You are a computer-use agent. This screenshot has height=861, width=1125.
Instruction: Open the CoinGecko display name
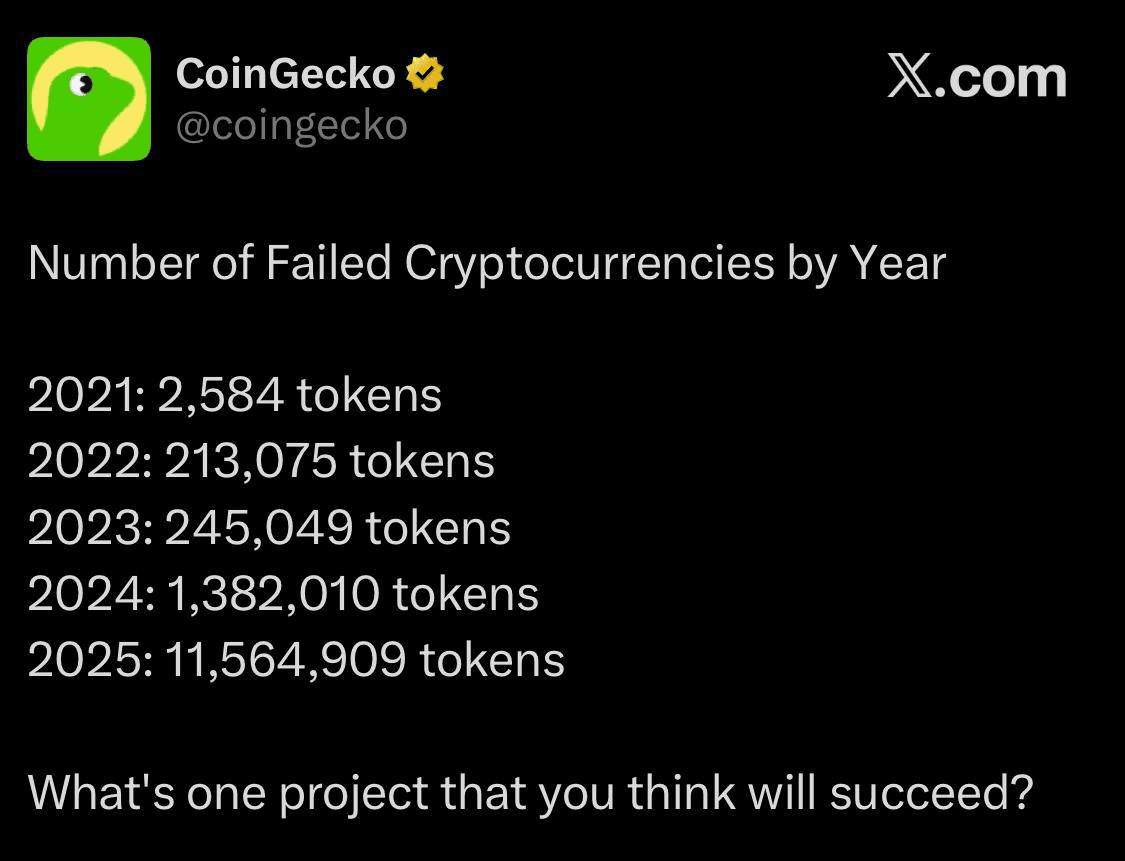(x=286, y=75)
